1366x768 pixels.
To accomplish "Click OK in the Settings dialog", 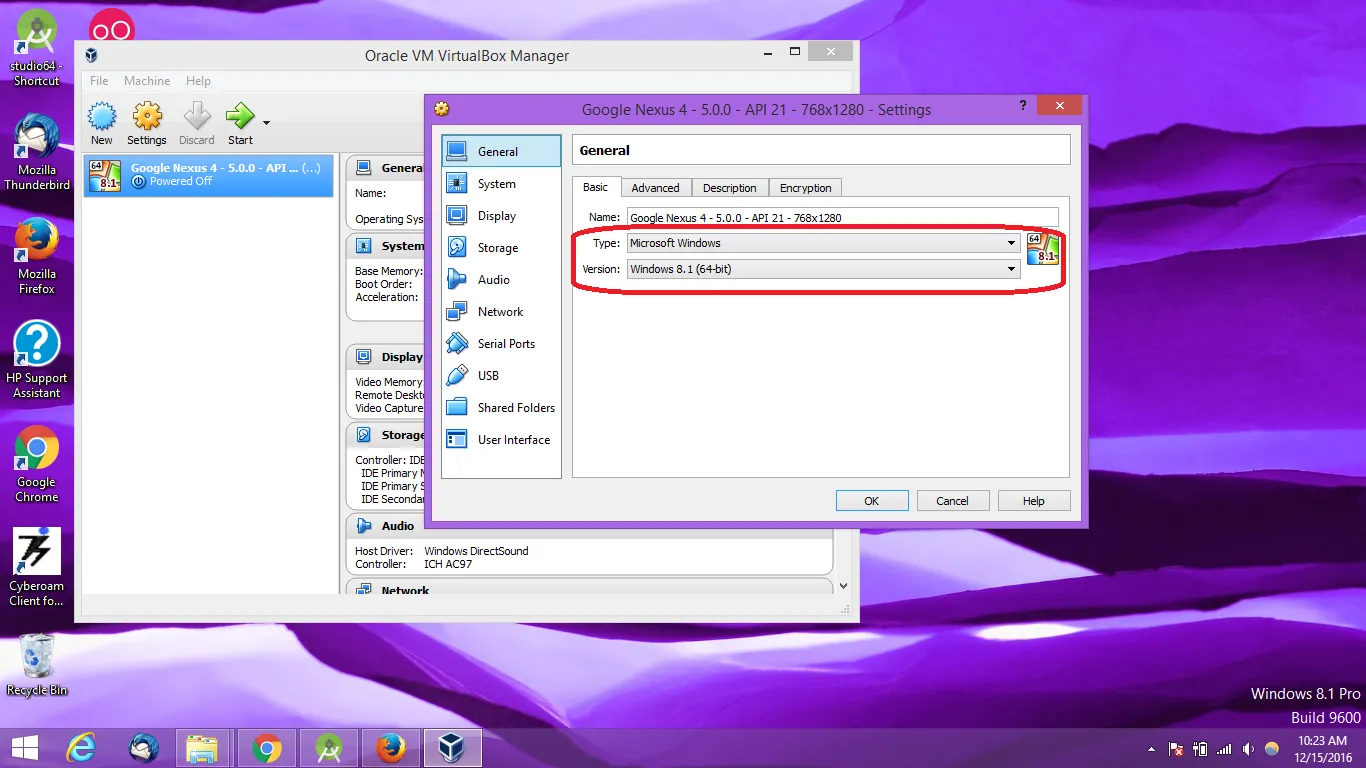I will click(872, 501).
